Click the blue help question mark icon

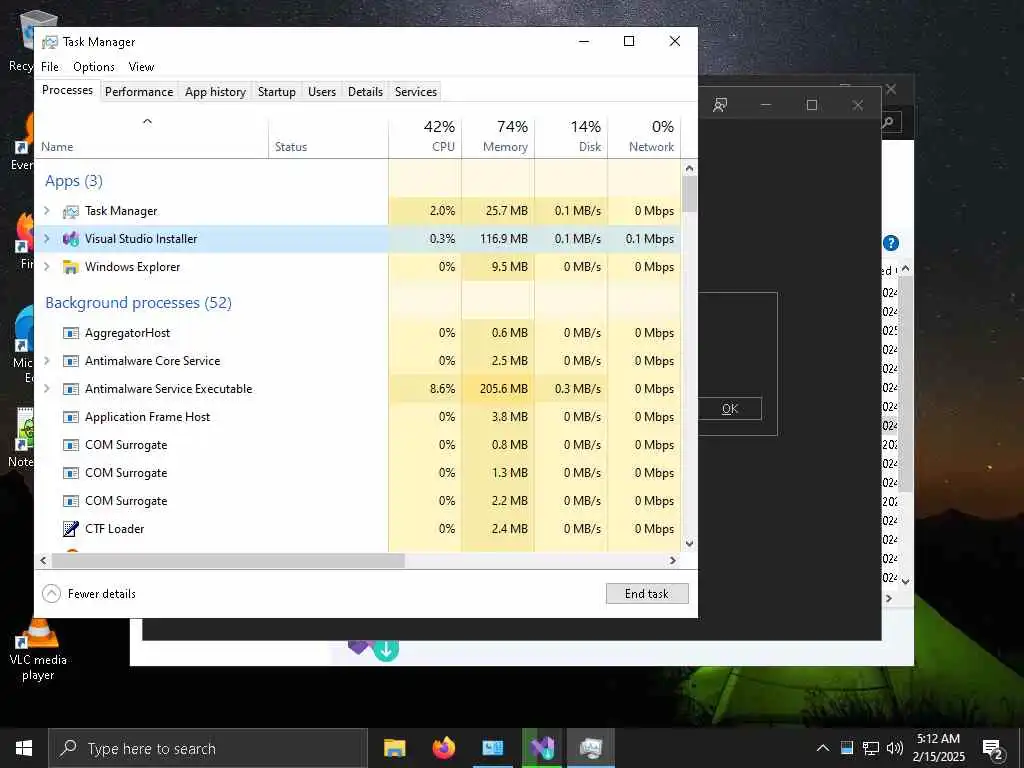coord(891,243)
